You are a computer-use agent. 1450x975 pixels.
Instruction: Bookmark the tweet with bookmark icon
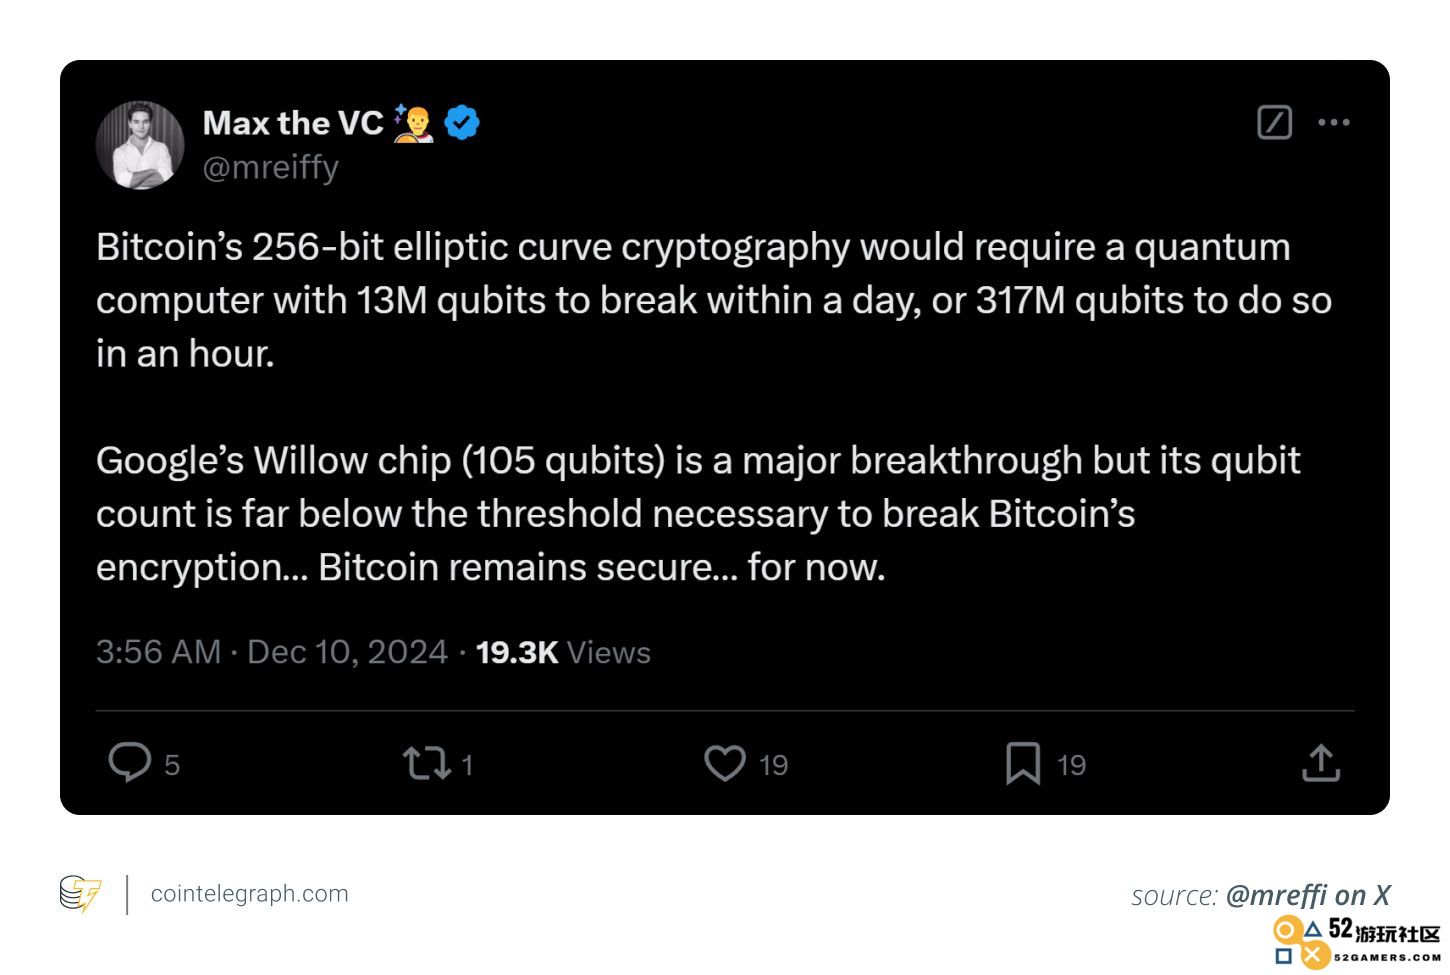tap(1023, 764)
